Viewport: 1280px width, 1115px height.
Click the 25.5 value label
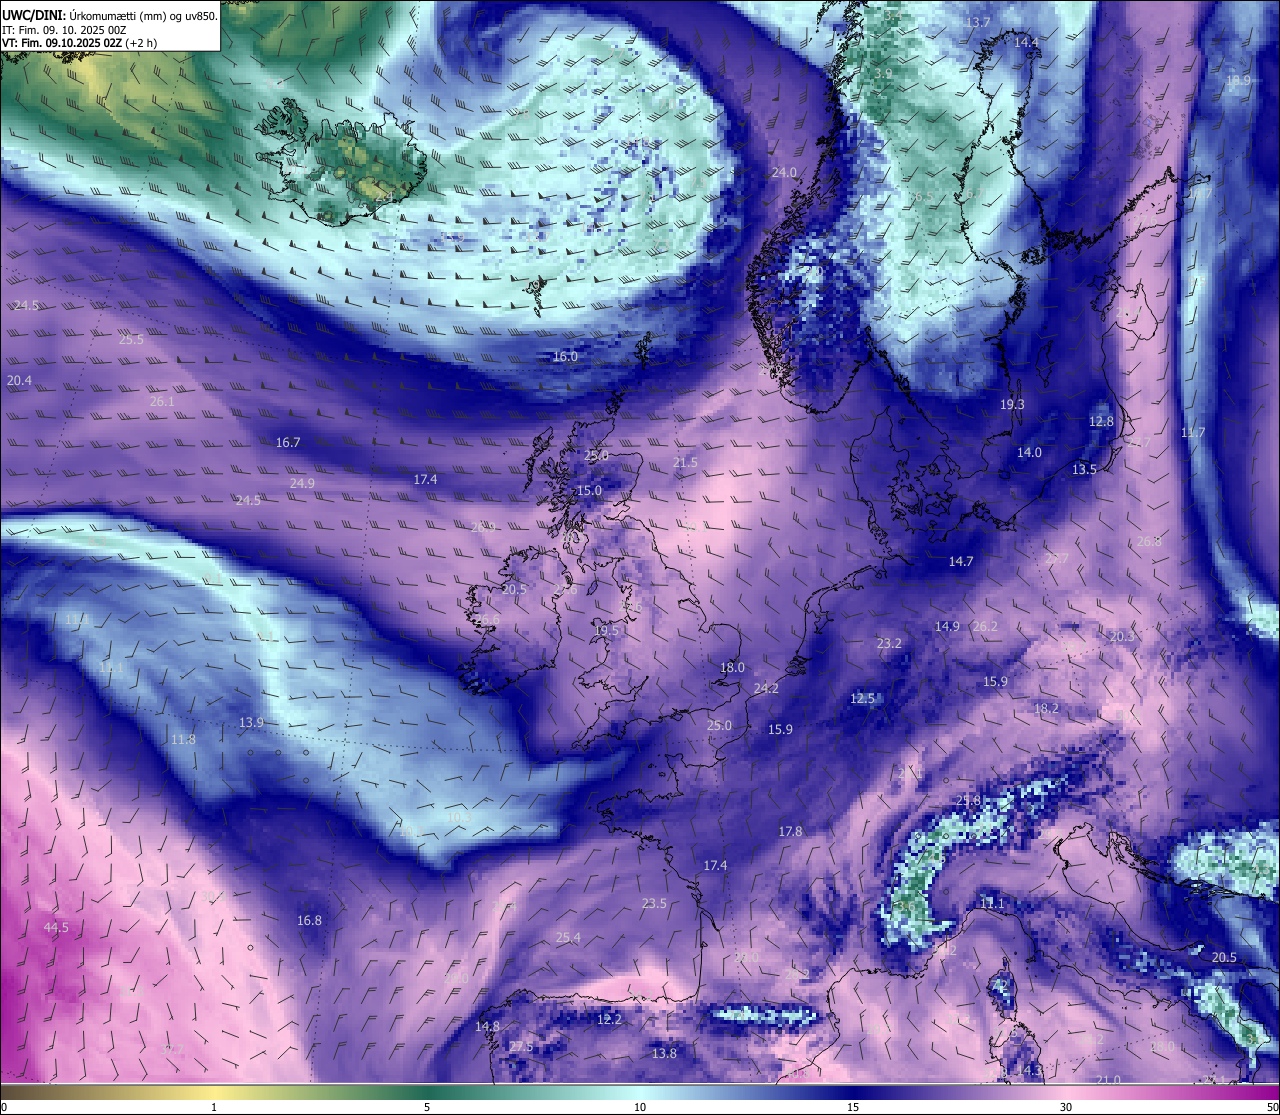click(x=131, y=339)
